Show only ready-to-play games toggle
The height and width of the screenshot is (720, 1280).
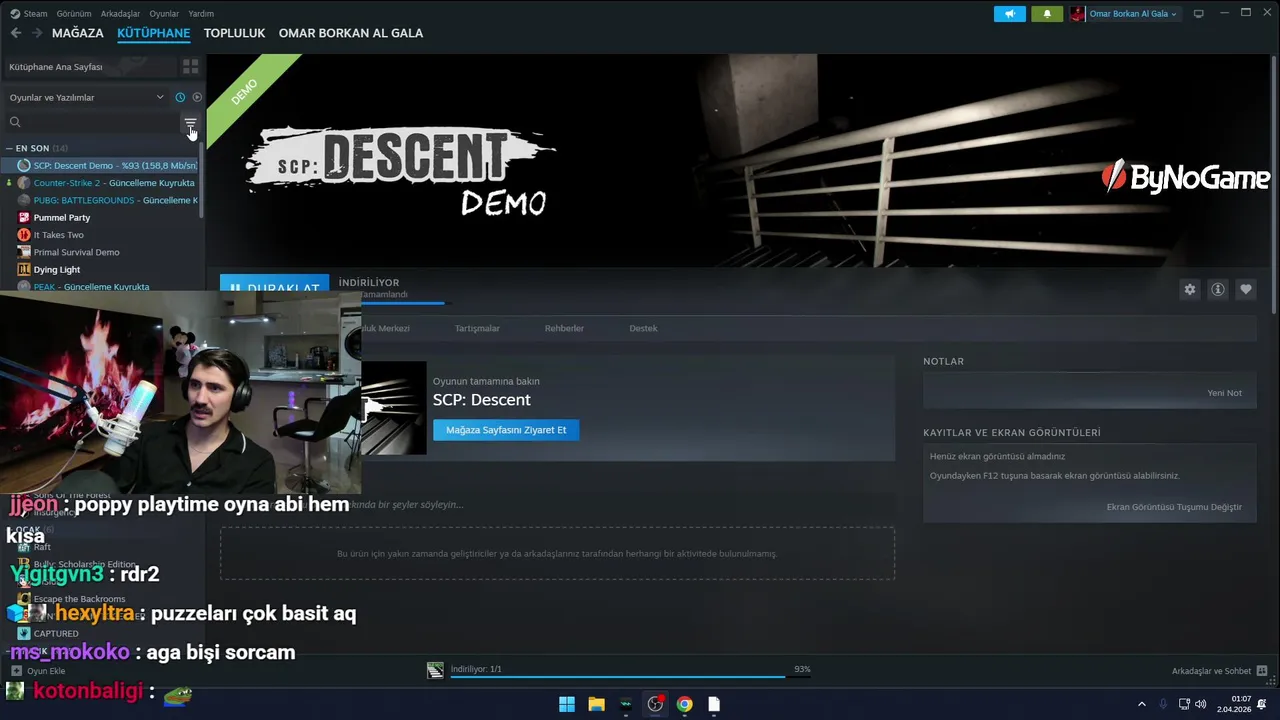pyautogui.click(x=197, y=97)
